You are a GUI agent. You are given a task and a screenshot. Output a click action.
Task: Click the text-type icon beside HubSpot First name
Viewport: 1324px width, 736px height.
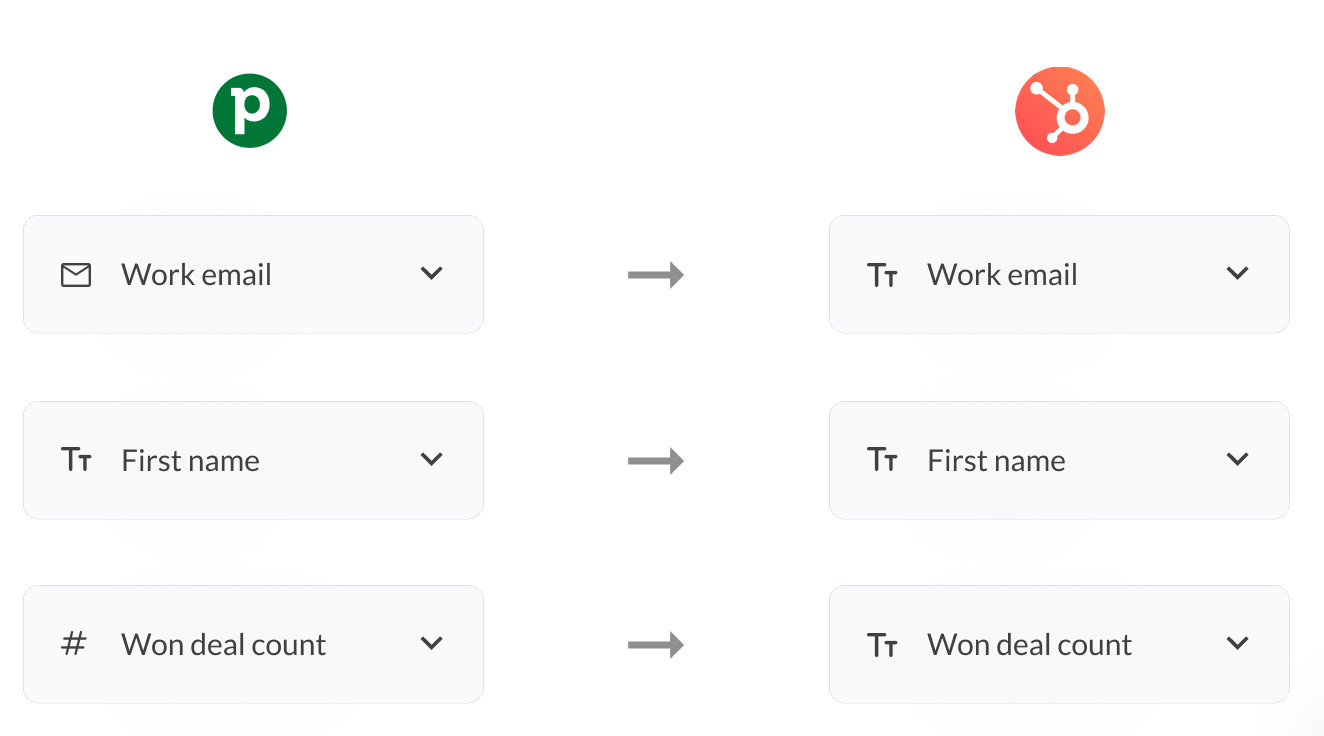[882, 460]
